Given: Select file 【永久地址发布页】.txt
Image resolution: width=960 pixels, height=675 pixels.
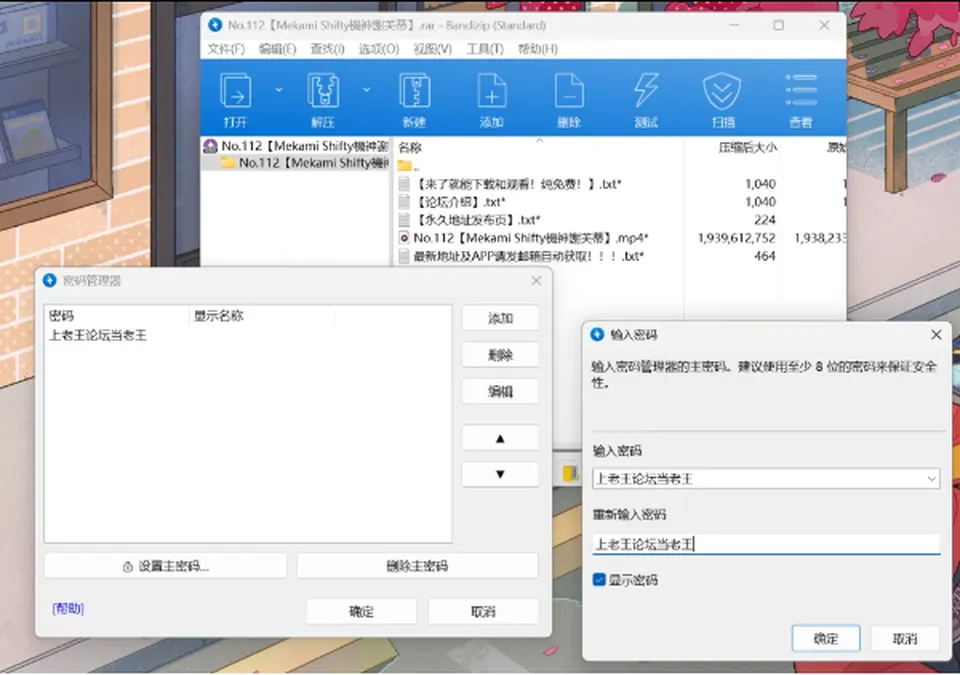Looking at the screenshot, I should [470, 220].
